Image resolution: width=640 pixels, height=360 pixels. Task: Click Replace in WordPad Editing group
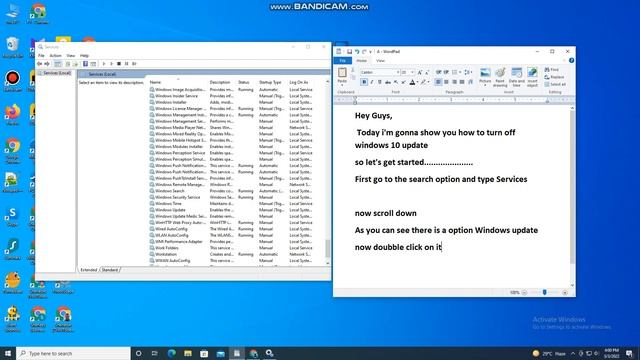click(554, 77)
